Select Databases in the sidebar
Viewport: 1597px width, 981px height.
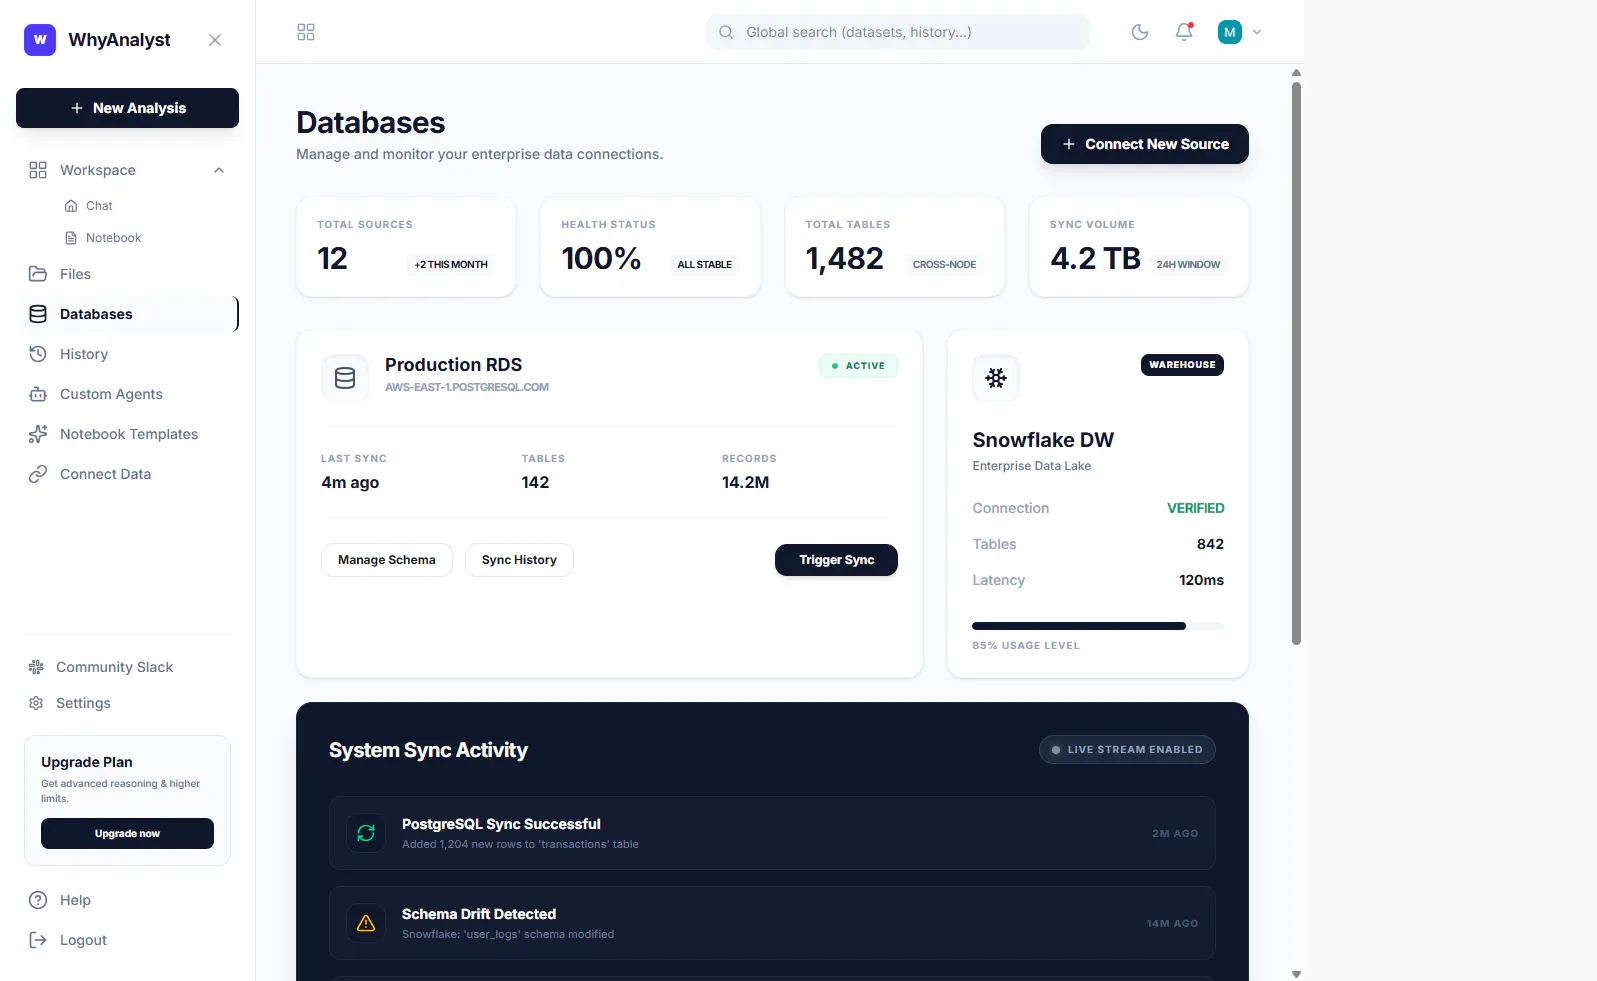coord(127,314)
